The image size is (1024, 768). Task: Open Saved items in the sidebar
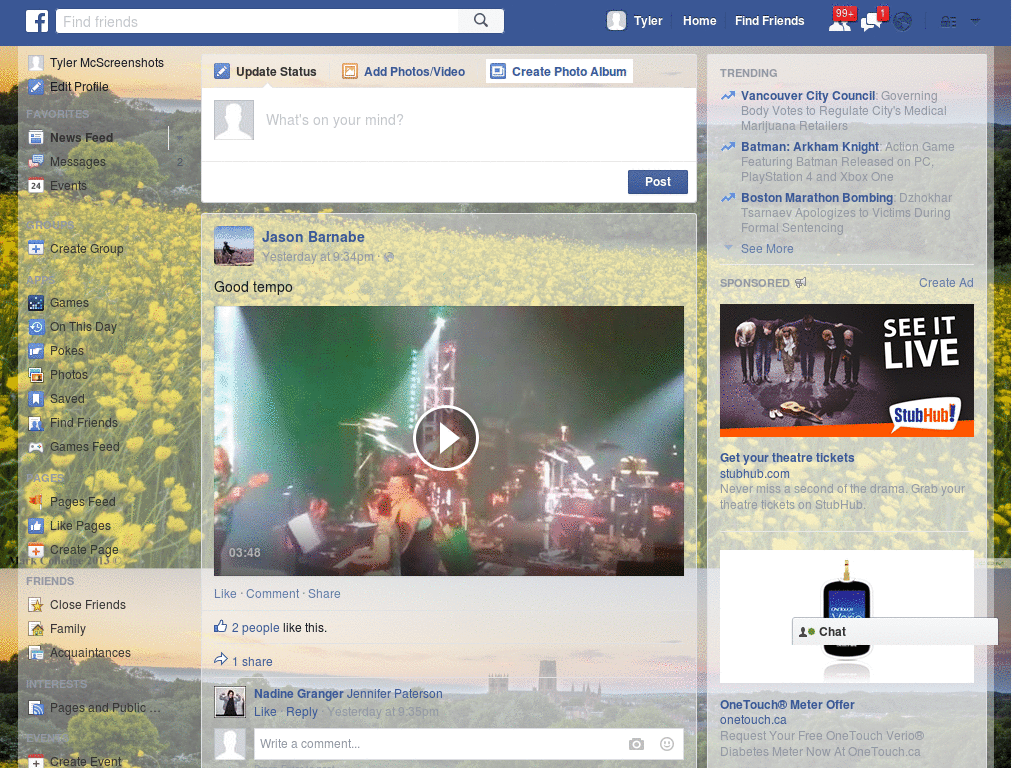57,399
